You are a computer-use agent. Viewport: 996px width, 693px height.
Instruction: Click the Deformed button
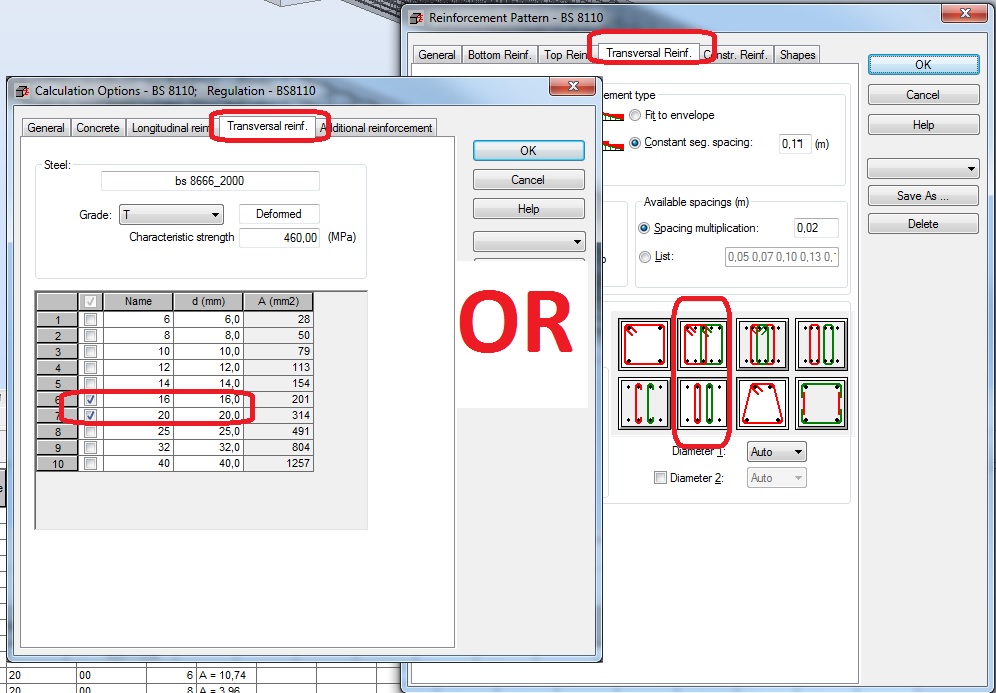pyautogui.click(x=279, y=214)
